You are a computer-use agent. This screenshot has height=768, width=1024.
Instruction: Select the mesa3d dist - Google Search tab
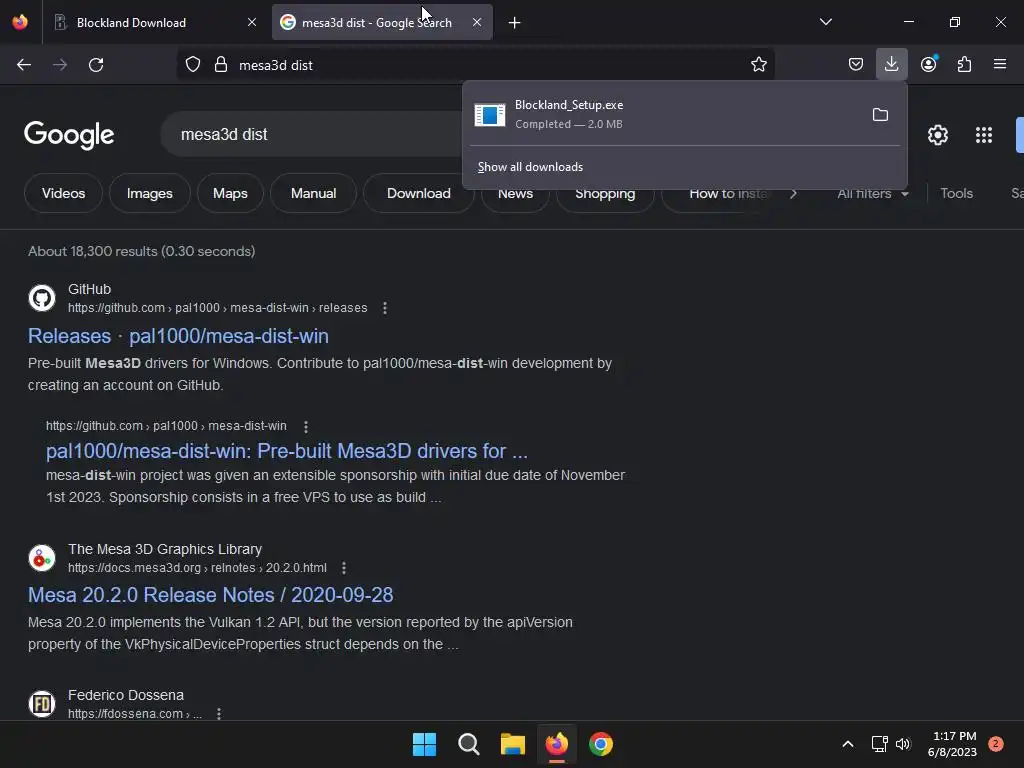[x=382, y=22]
